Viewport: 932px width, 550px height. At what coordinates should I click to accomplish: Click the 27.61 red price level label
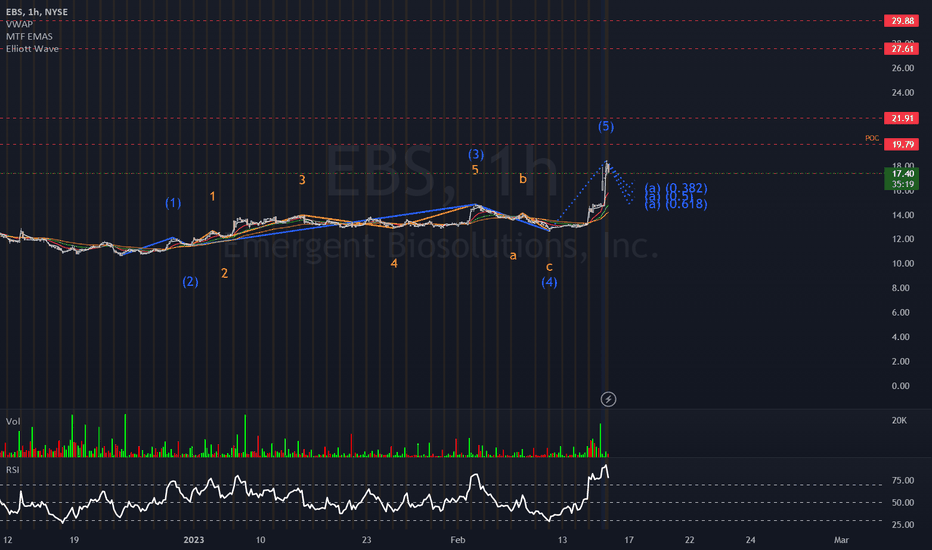pos(902,49)
